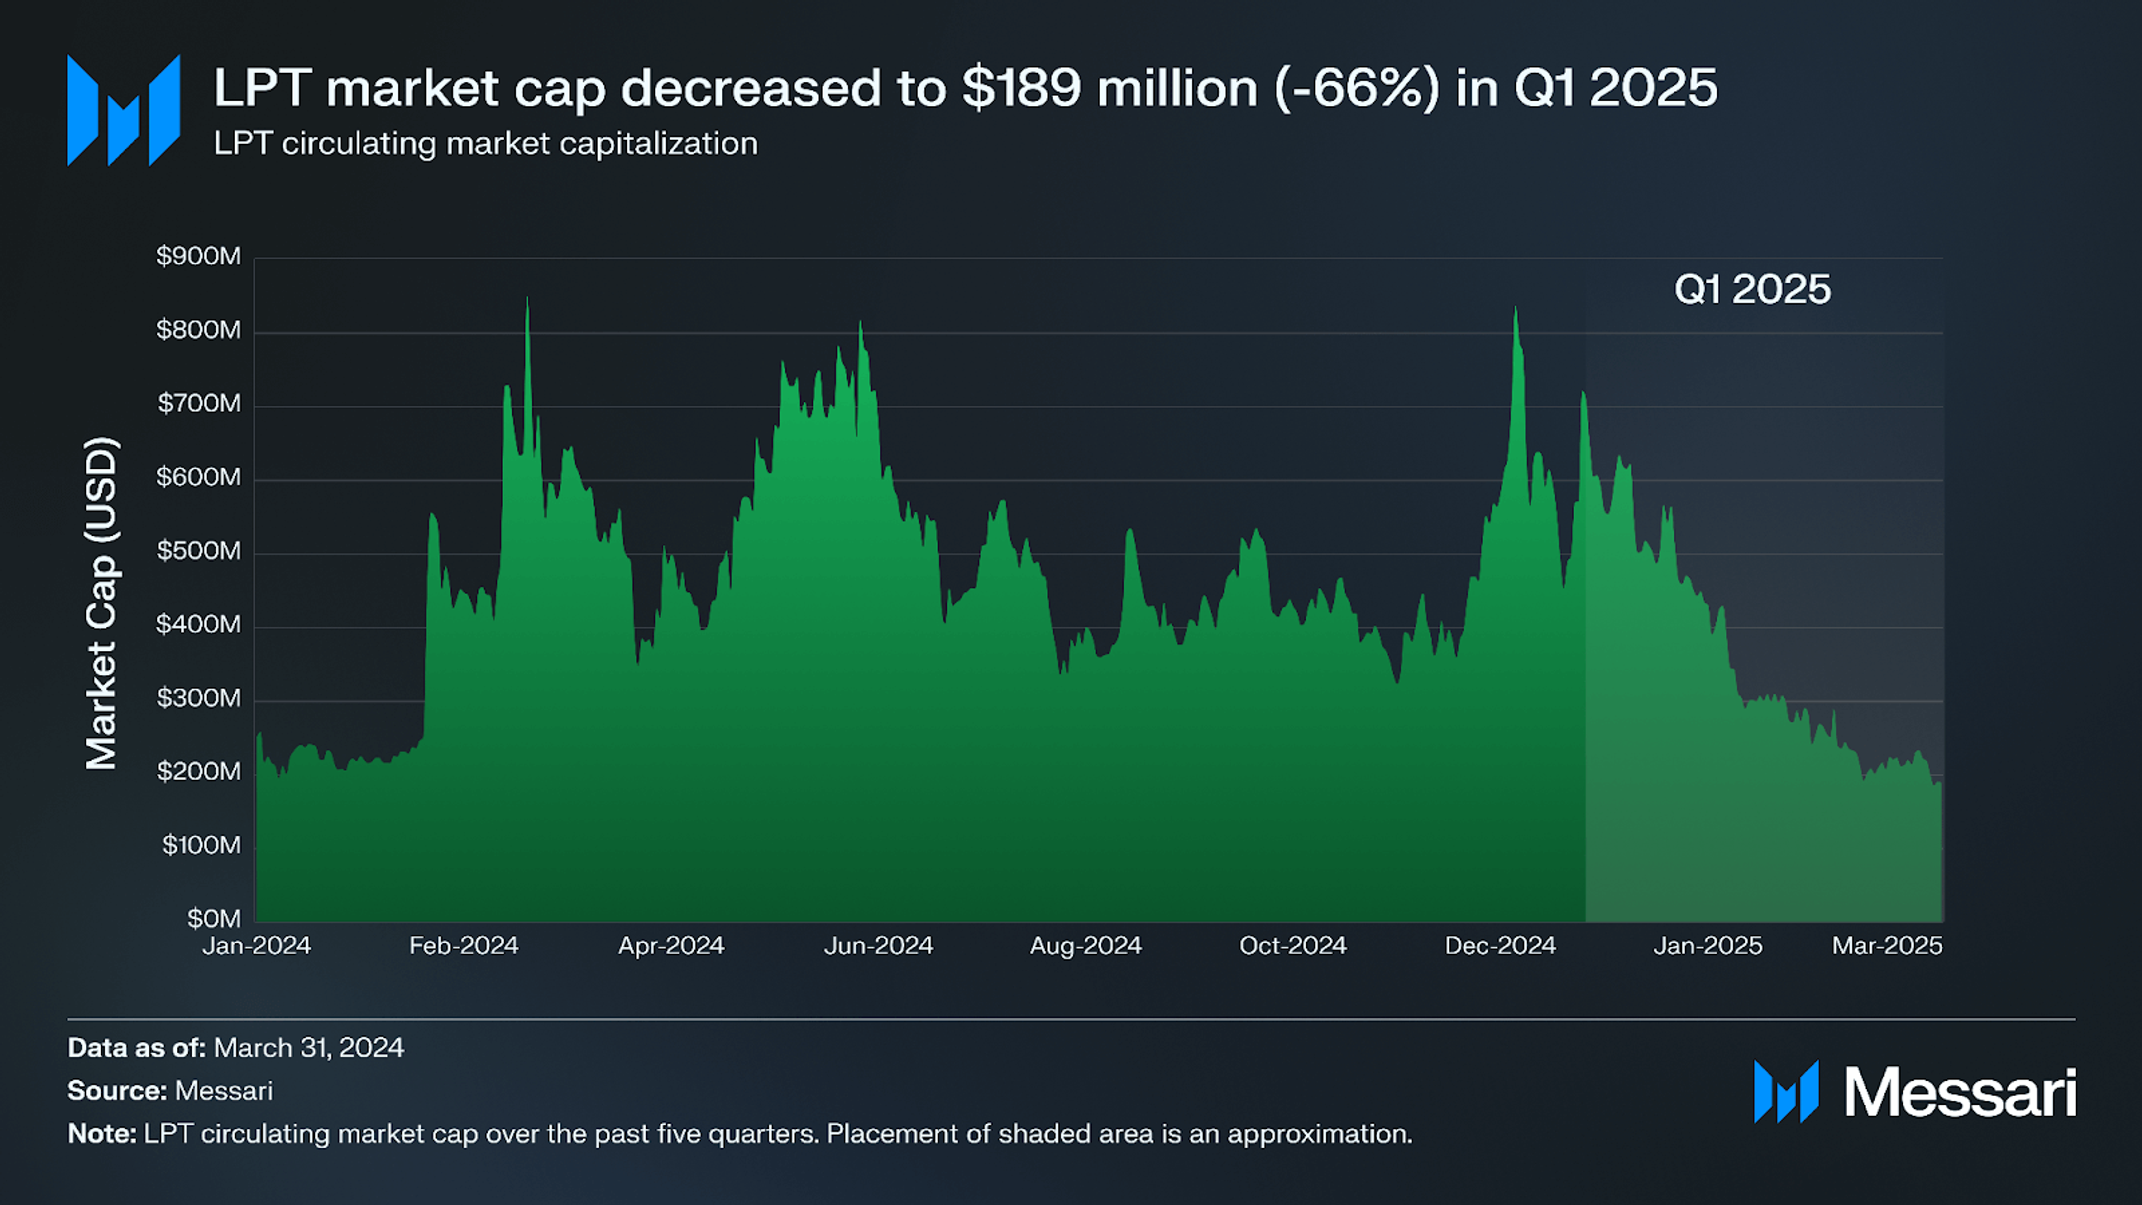
Task: Click the Note text about shaded area
Action: tap(740, 1134)
